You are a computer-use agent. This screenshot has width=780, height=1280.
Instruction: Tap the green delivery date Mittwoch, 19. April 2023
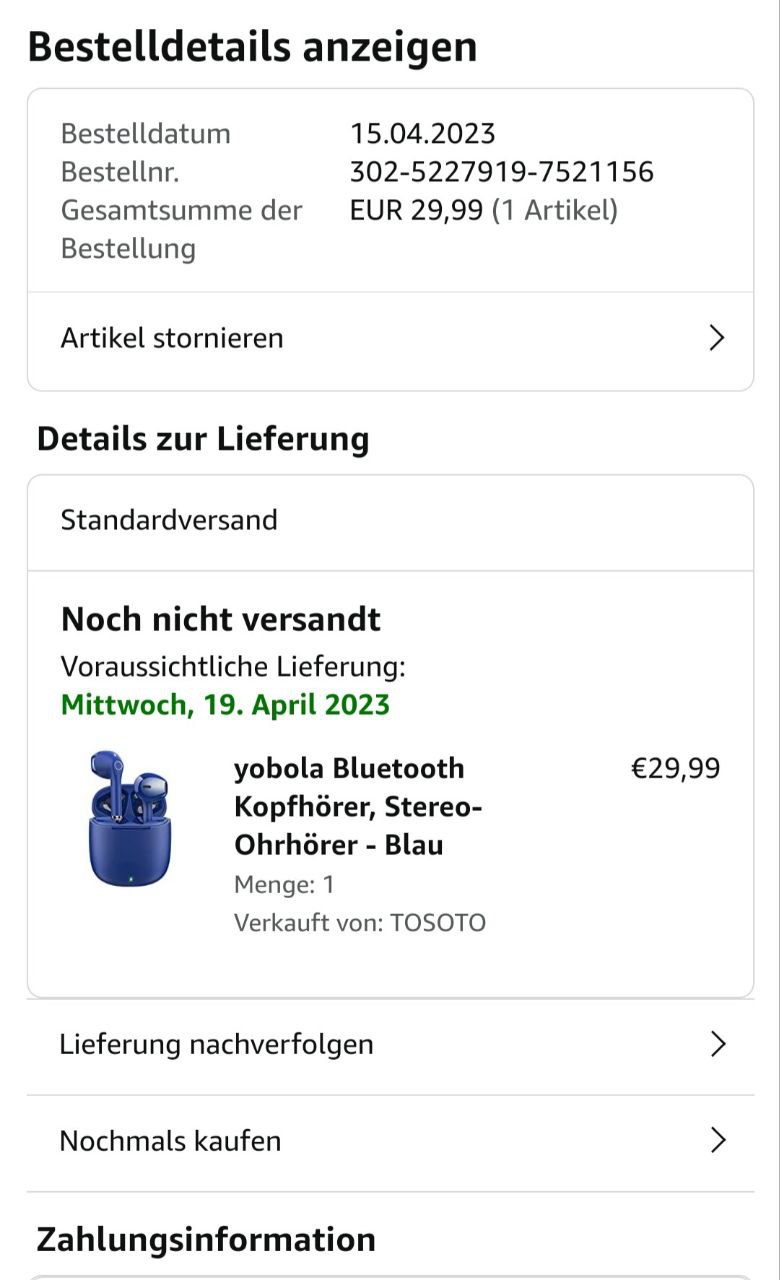point(225,705)
